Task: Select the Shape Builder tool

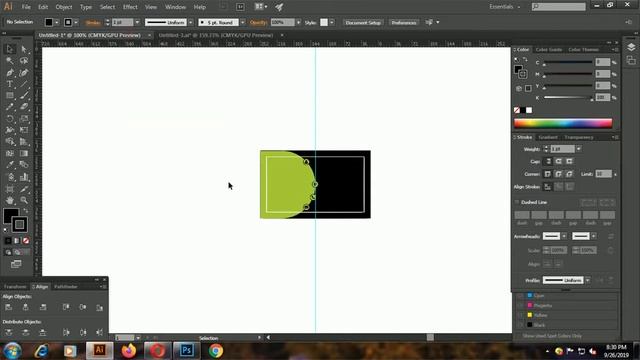Action: tap(10, 142)
